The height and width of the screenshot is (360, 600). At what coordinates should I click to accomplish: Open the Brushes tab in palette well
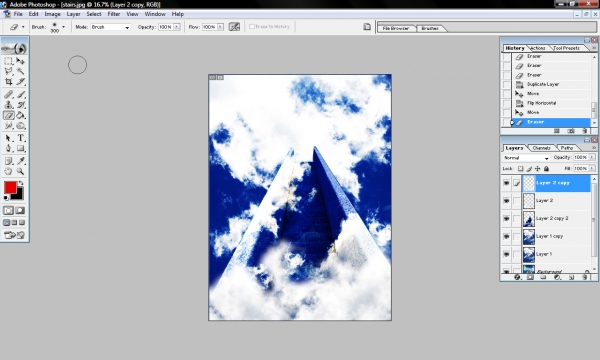click(x=430, y=28)
